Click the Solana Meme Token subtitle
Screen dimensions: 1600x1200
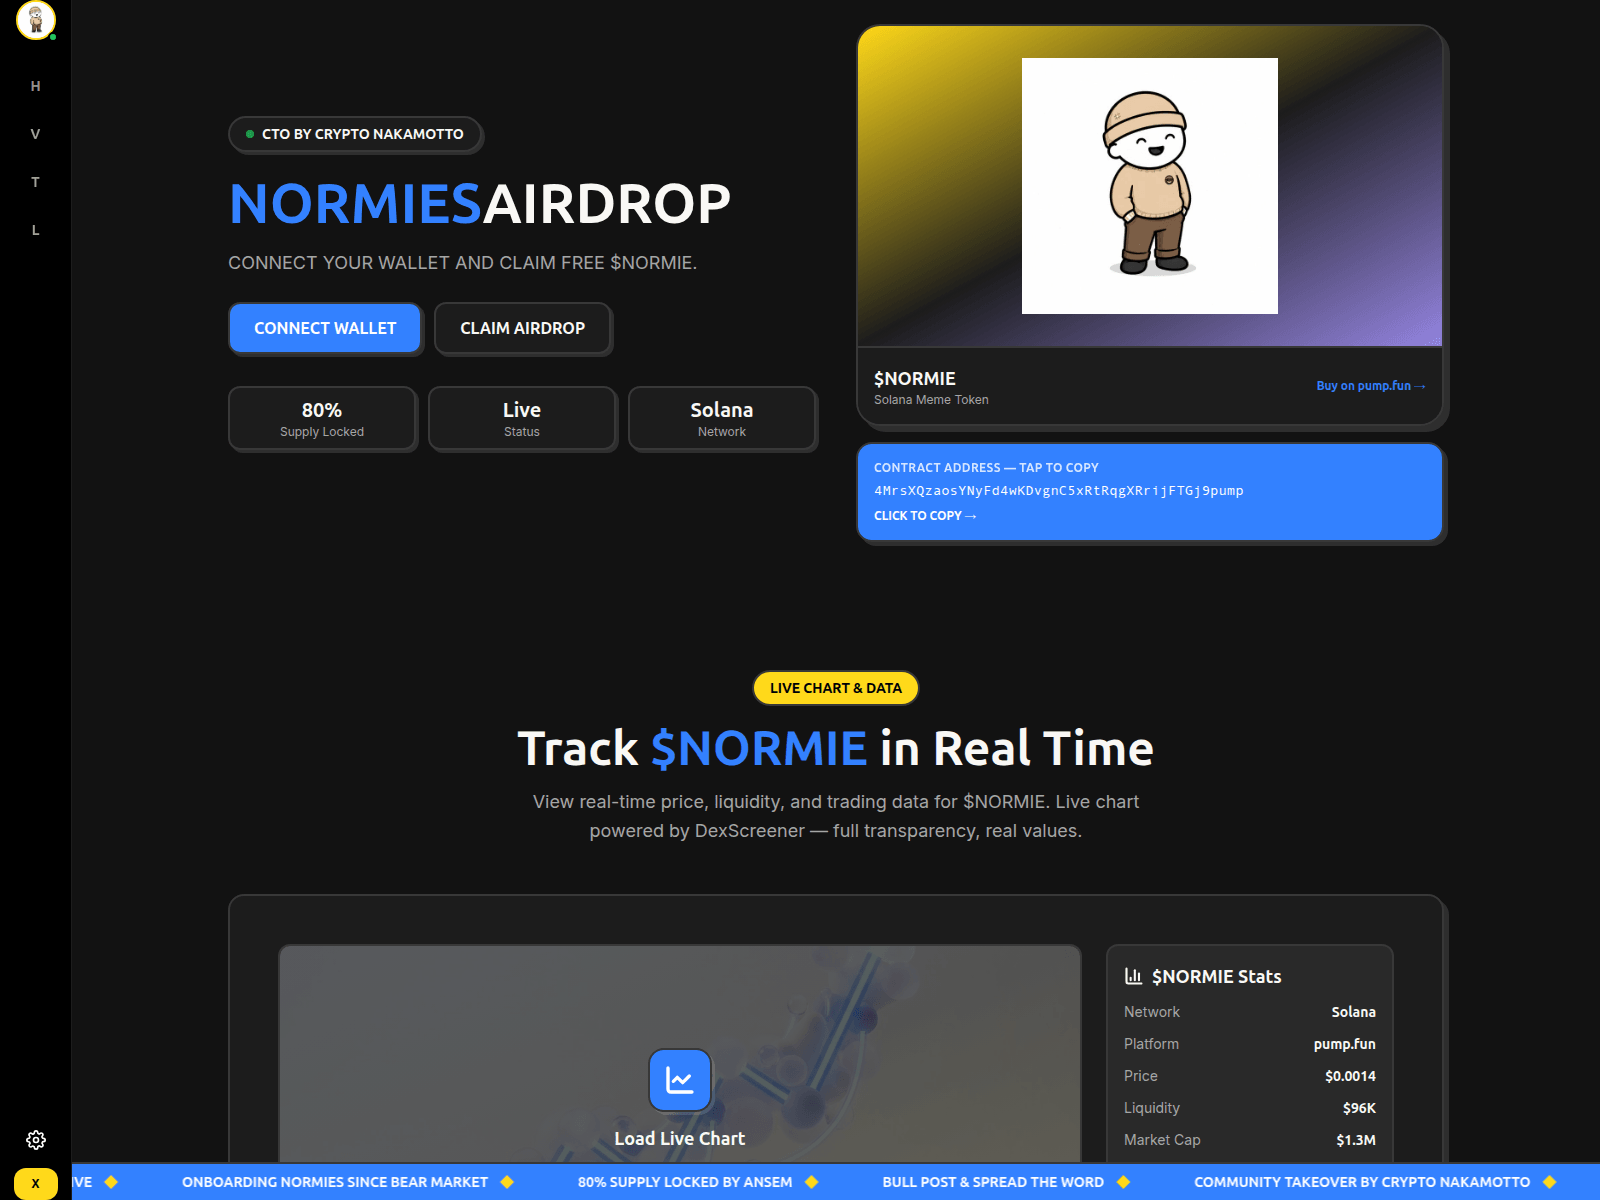pyautogui.click(x=931, y=400)
